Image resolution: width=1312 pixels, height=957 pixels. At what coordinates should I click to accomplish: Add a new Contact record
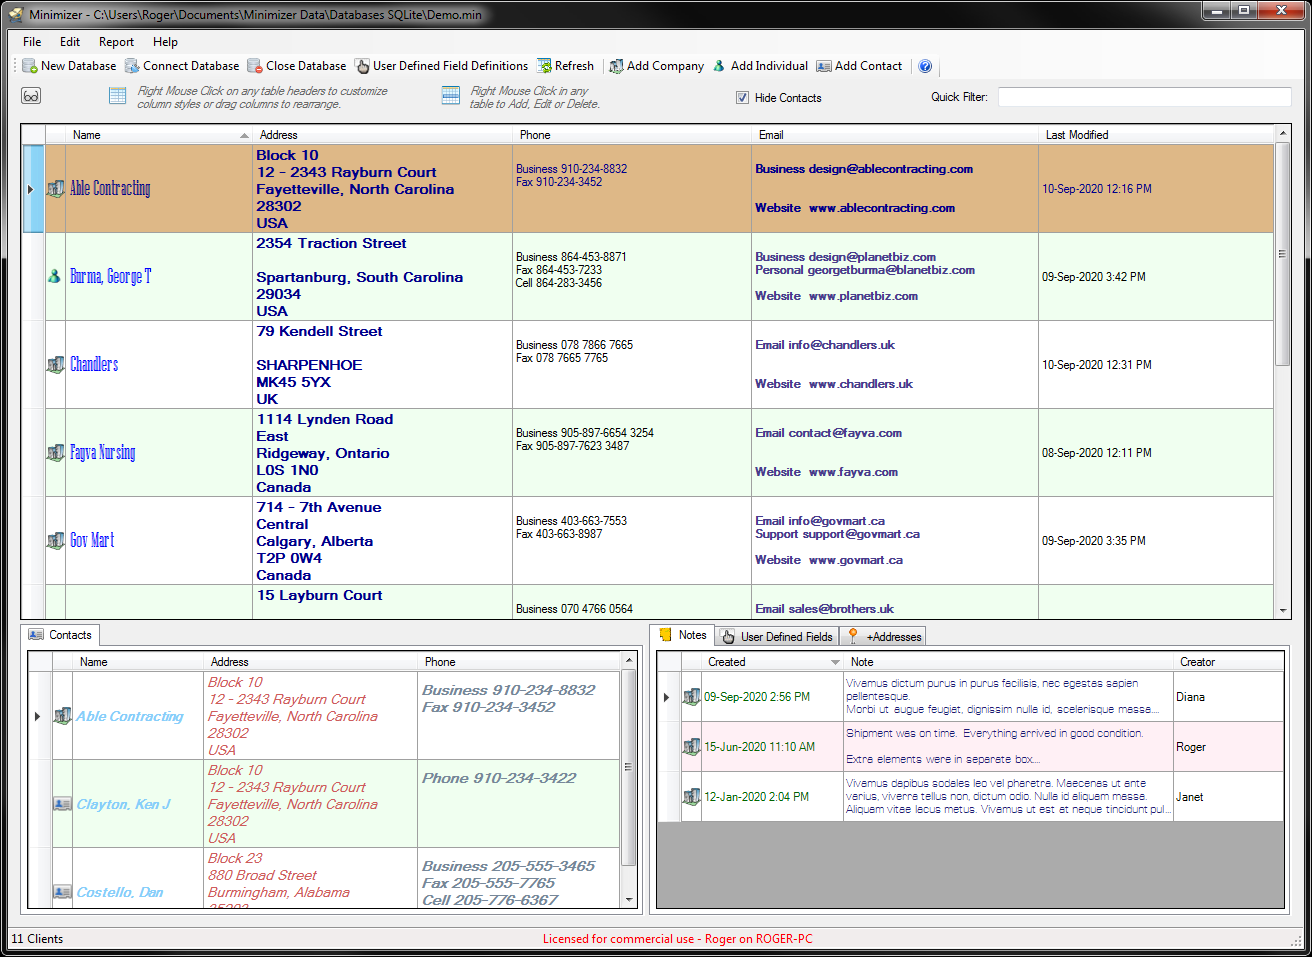[858, 66]
